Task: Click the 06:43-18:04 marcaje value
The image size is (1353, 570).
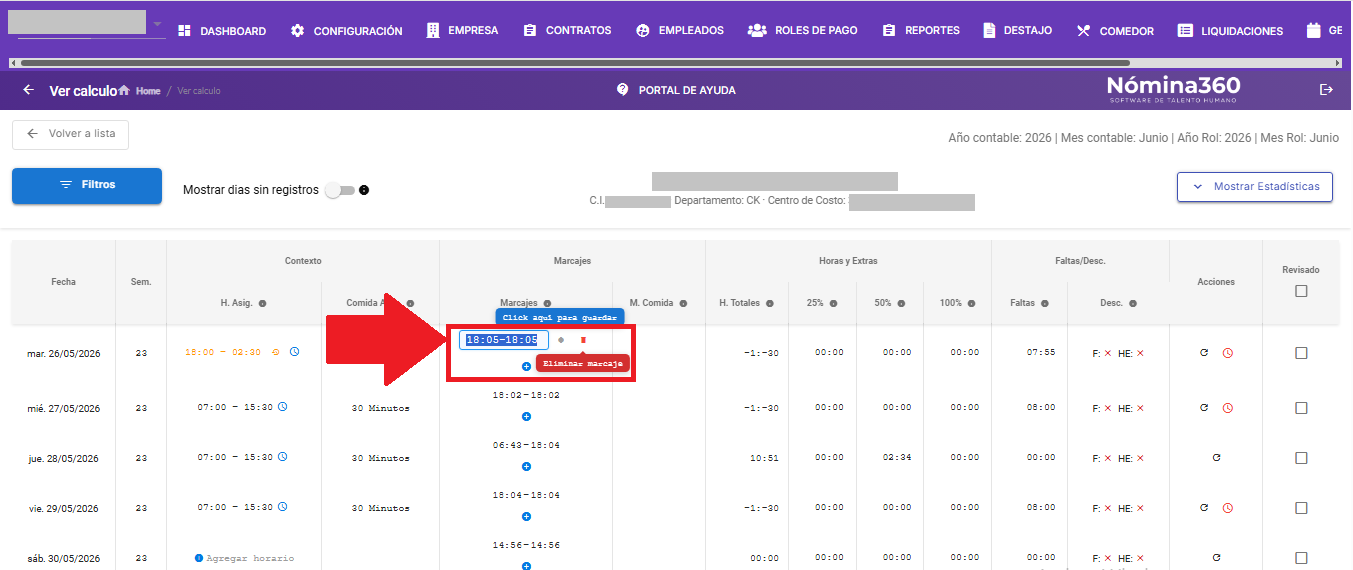Action: (526, 445)
